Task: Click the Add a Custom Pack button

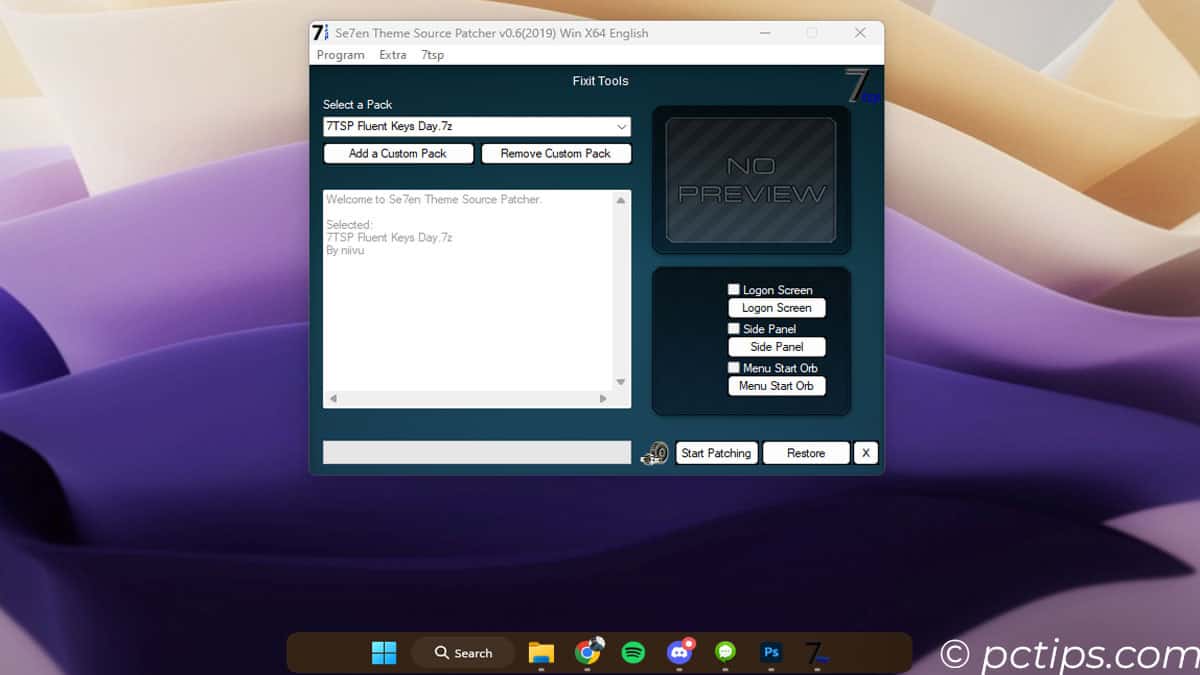Action: (x=398, y=153)
